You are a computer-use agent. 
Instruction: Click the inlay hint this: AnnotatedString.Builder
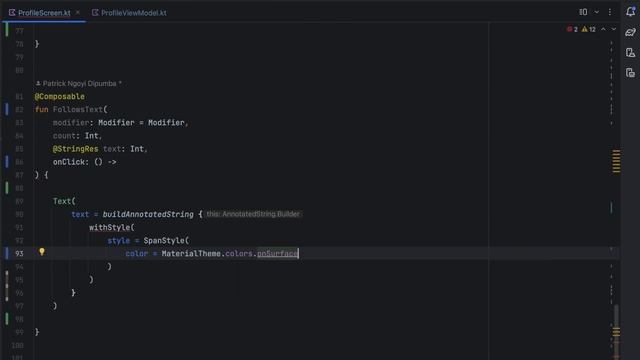click(253, 214)
